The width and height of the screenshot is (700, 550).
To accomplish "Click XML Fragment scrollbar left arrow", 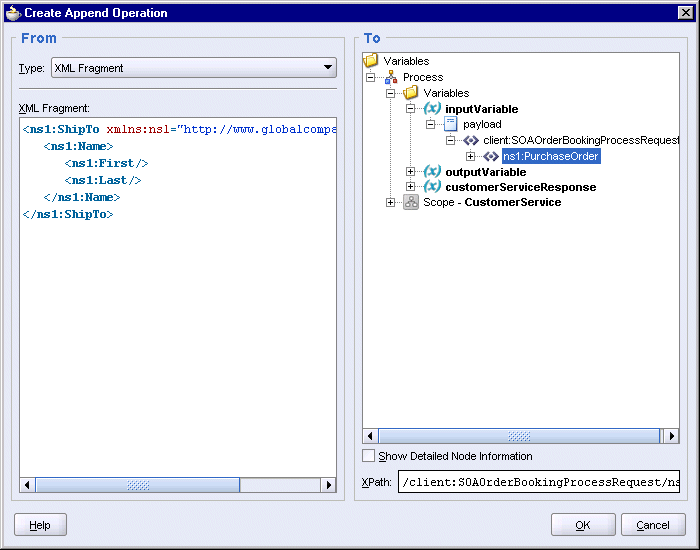I will coord(27,485).
